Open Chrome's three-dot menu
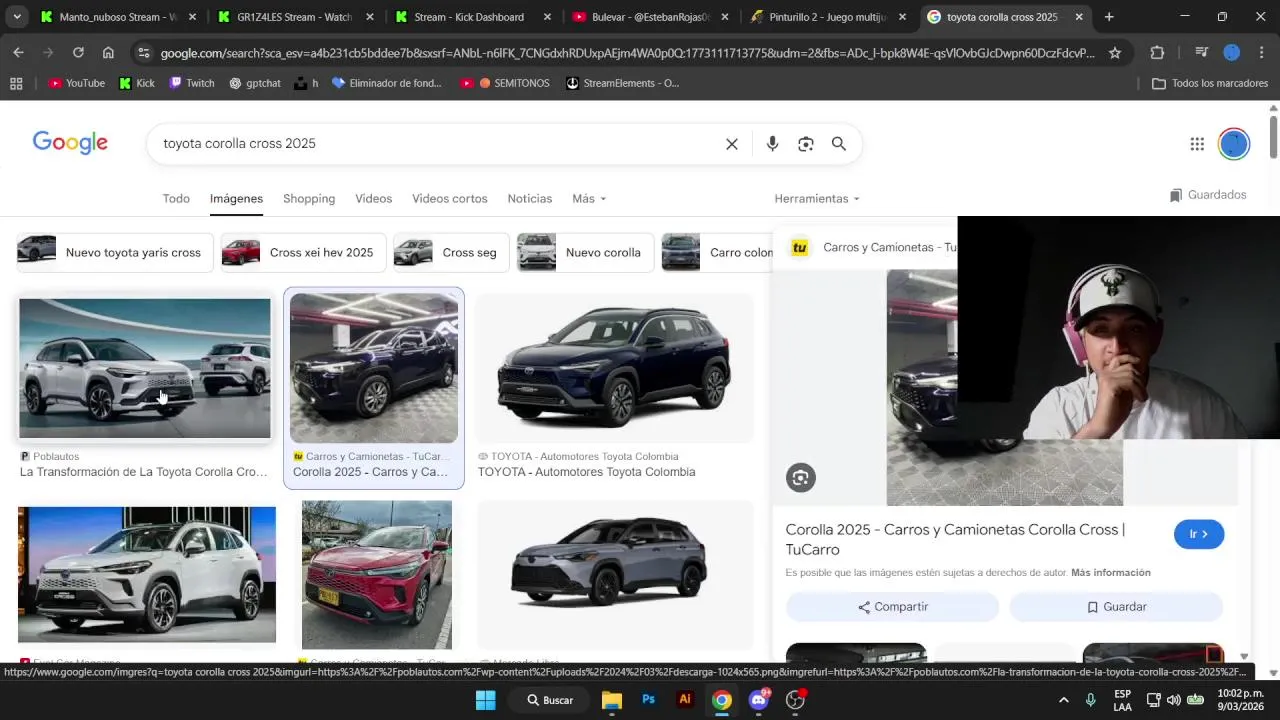 1261,53
